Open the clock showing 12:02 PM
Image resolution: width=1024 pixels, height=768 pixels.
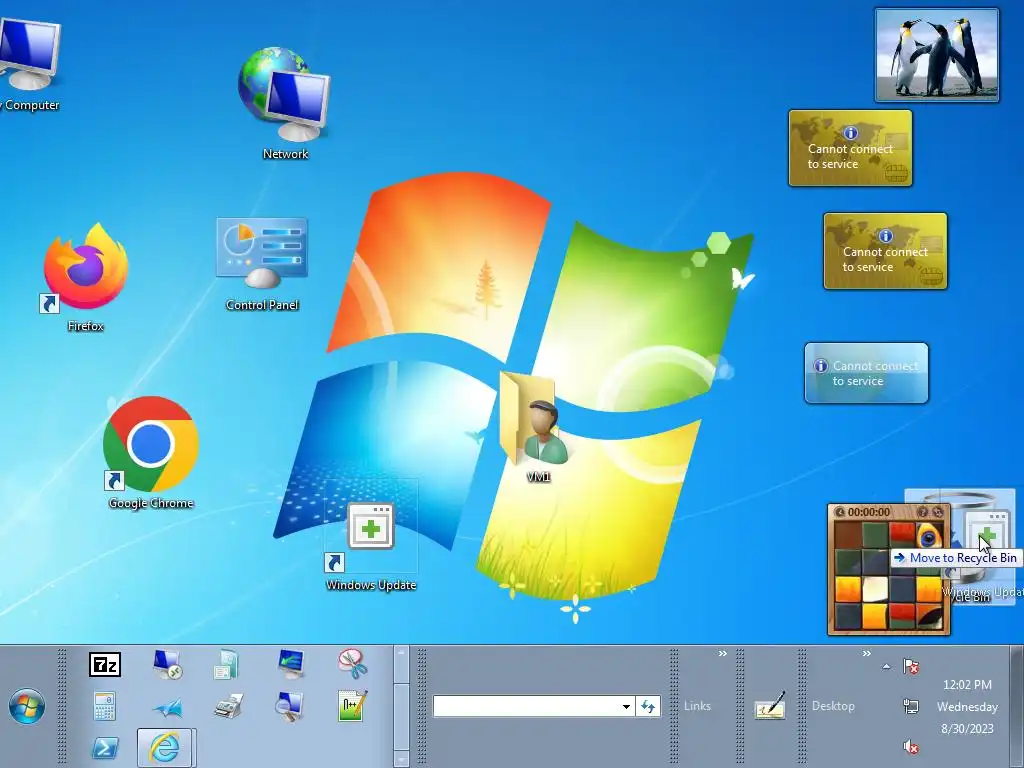(967, 684)
